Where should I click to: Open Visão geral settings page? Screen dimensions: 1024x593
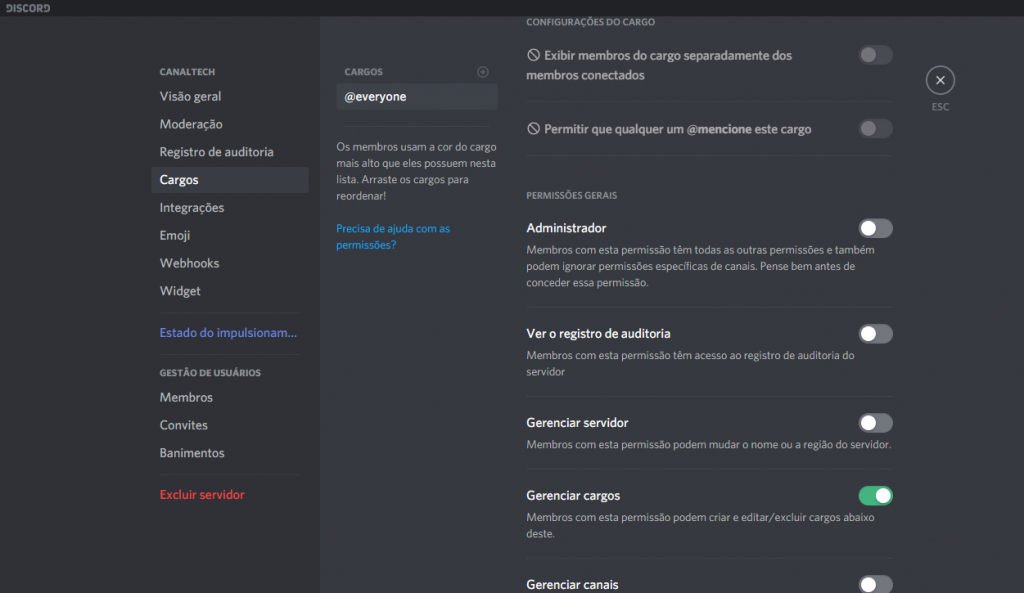230,97
